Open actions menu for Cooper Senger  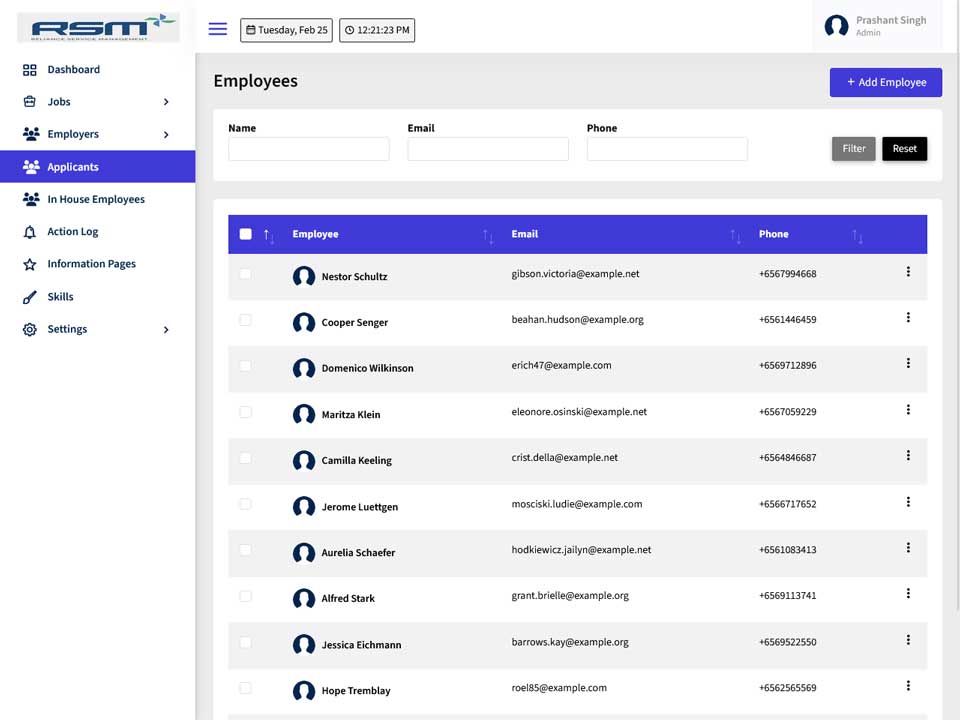point(908,317)
